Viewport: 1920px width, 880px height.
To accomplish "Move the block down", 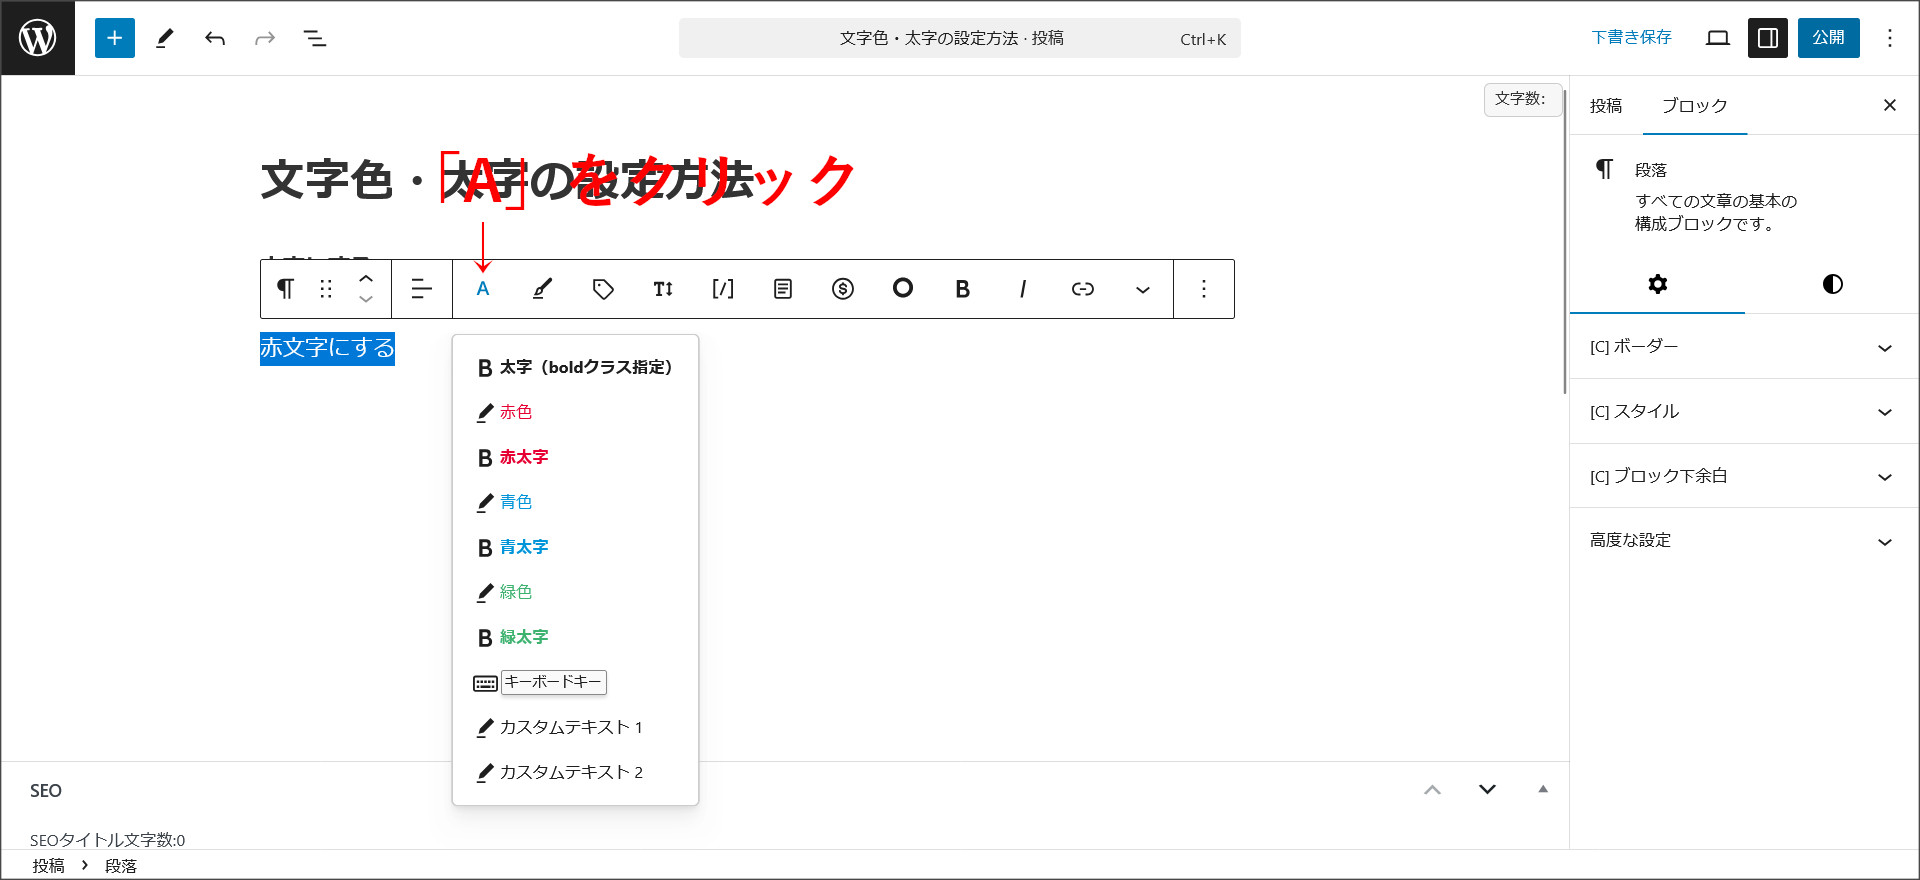I will point(366,299).
